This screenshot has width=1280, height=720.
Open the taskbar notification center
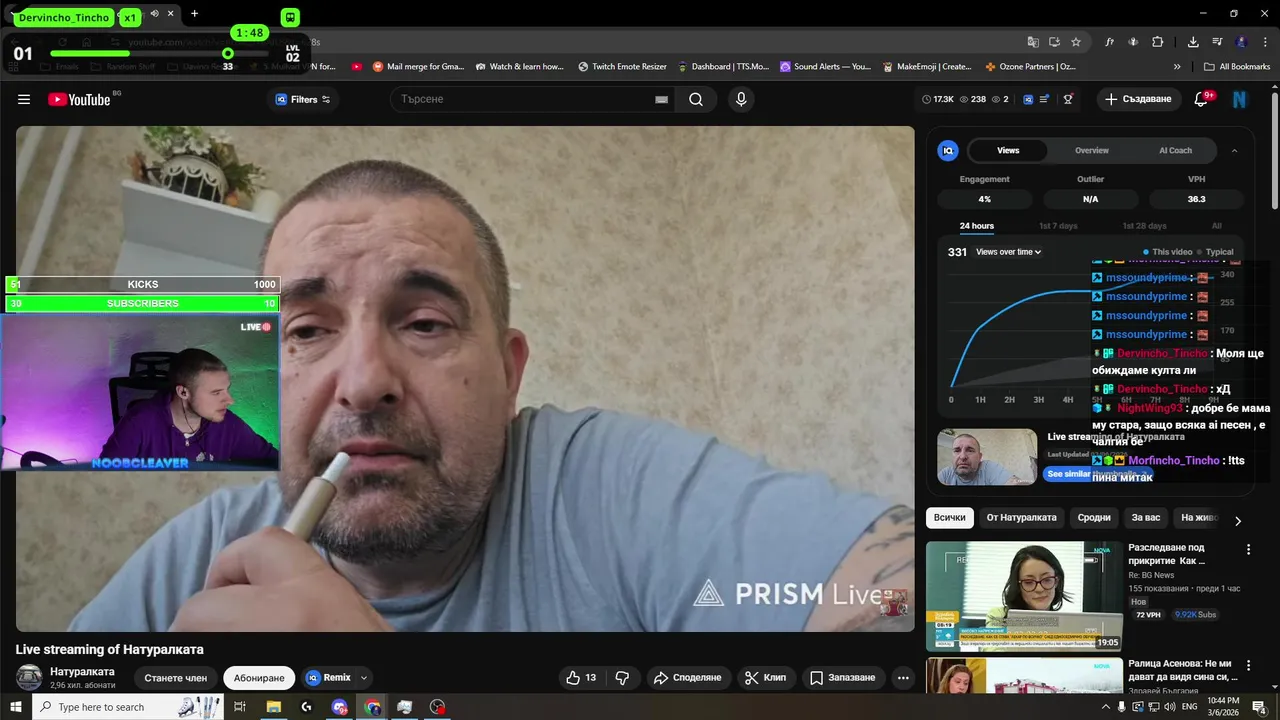pos(1259,707)
